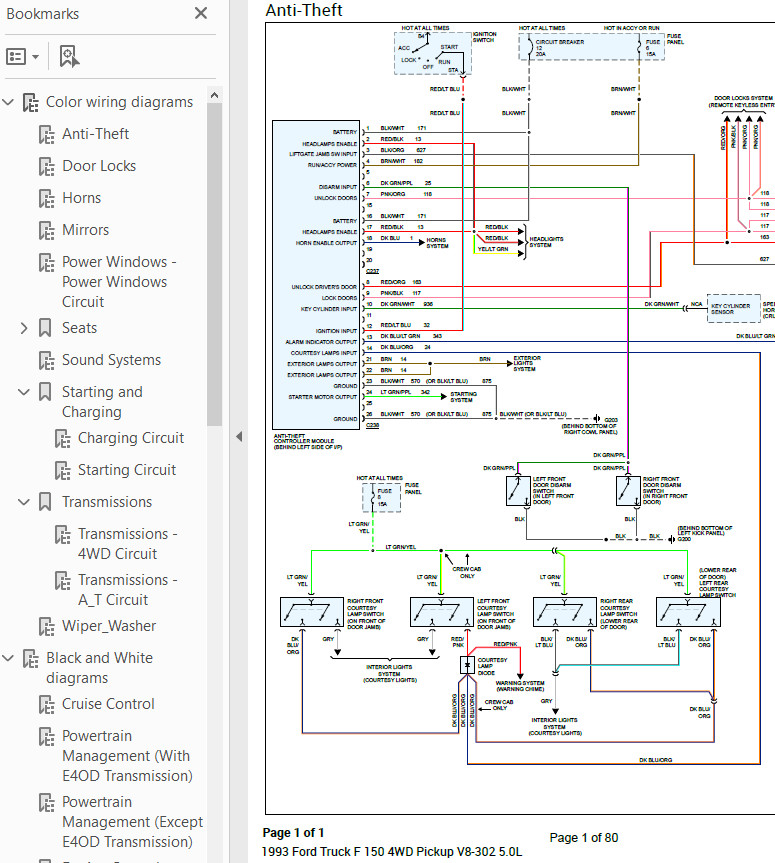The width and height of the screenshot is (775, 863).
Task: Click the Cruise Control bookmark icon
Action: click(47, 704)
